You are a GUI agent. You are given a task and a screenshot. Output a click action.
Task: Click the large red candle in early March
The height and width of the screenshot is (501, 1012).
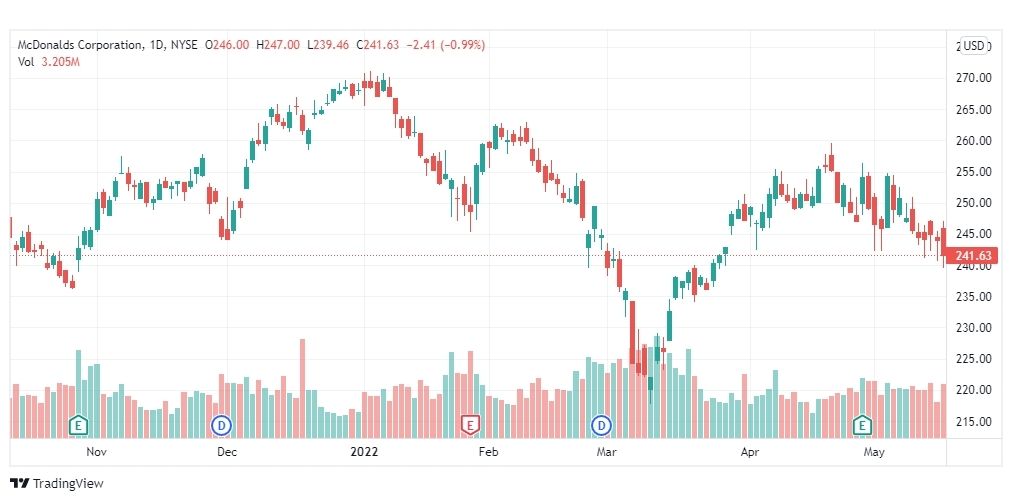coord(632,337)
